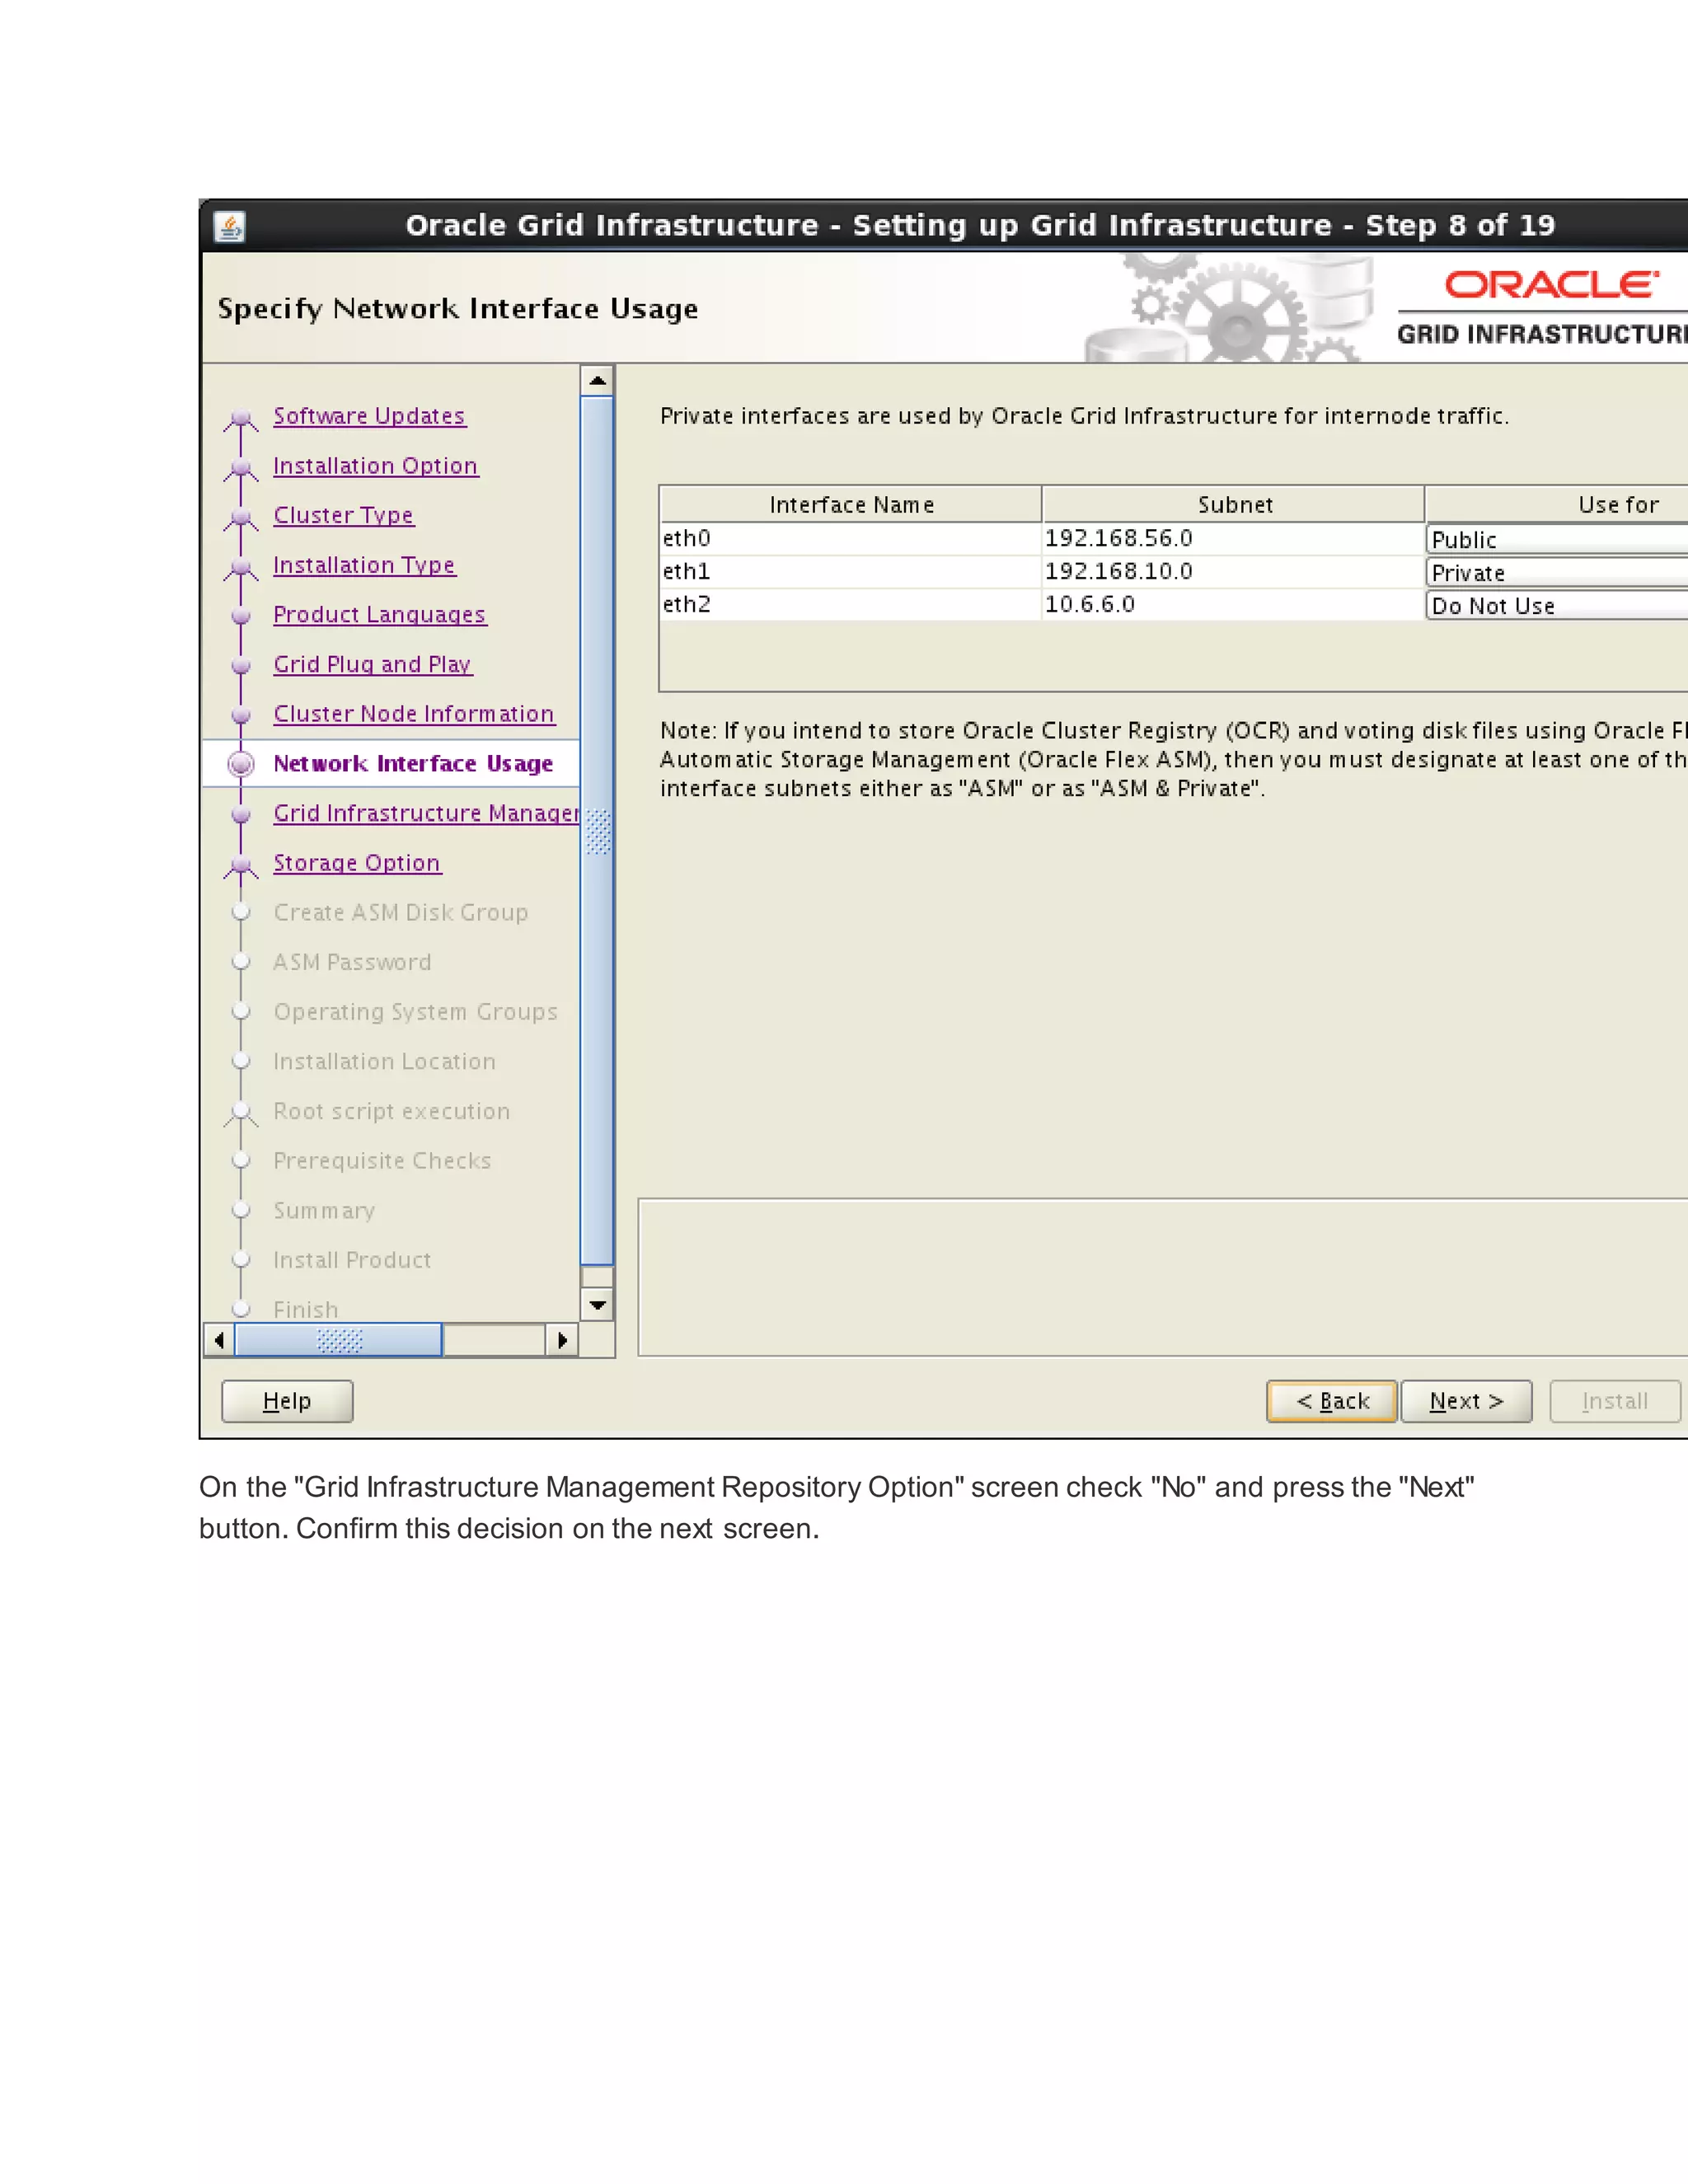The image size is (1688, 2184).
Task: Click the Subnet column header
Action: click(1234, 504)
